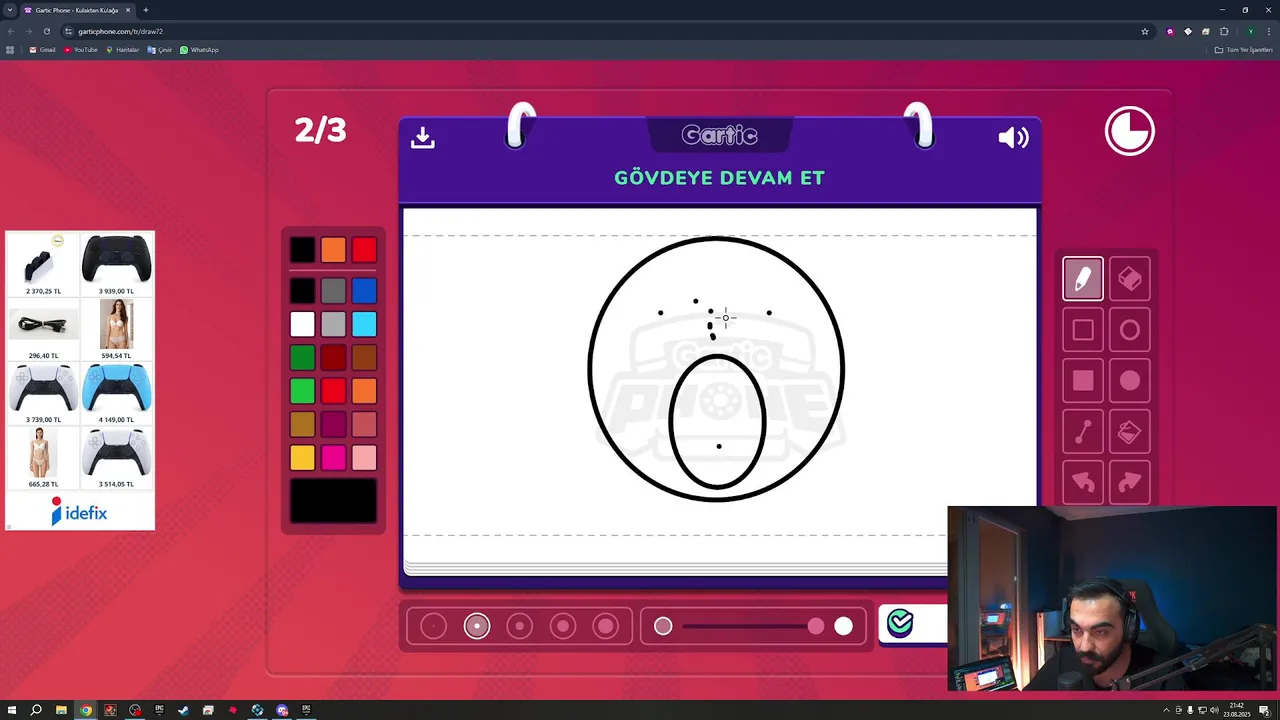The image size is (1280, 720).
Task: Click the address bar URL field
Action: [600, 31]
